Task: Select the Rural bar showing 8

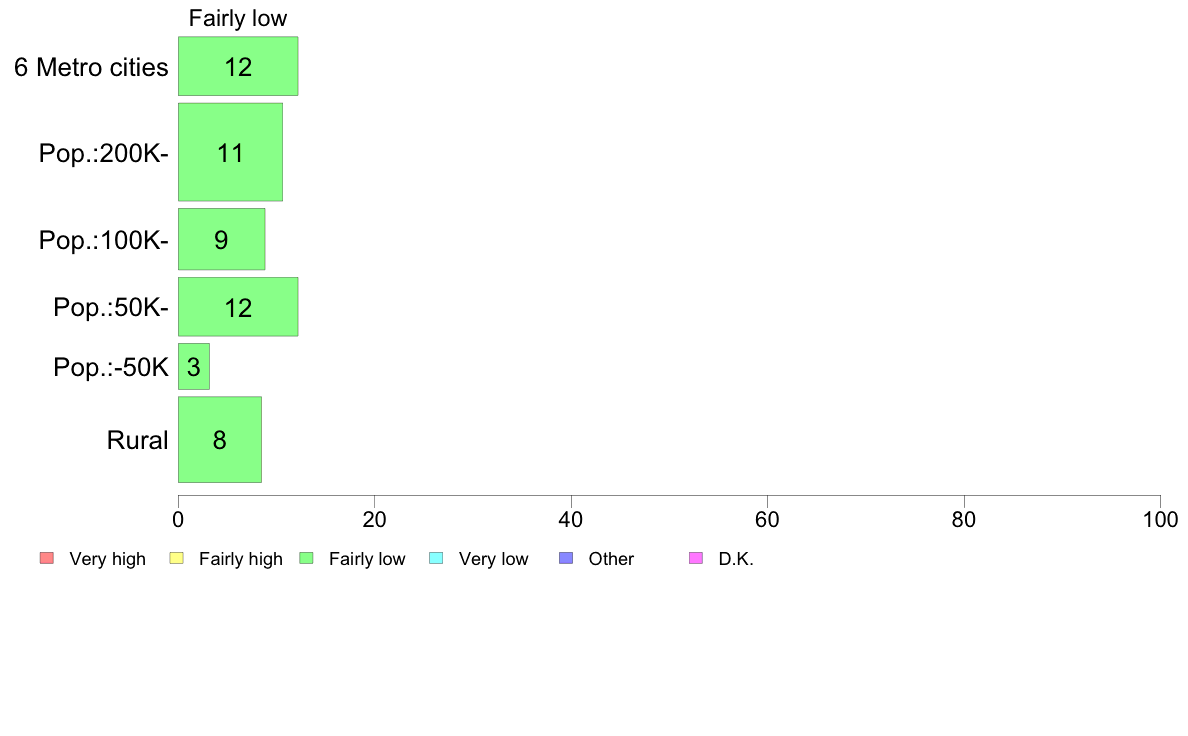Action: coord(220,440)
